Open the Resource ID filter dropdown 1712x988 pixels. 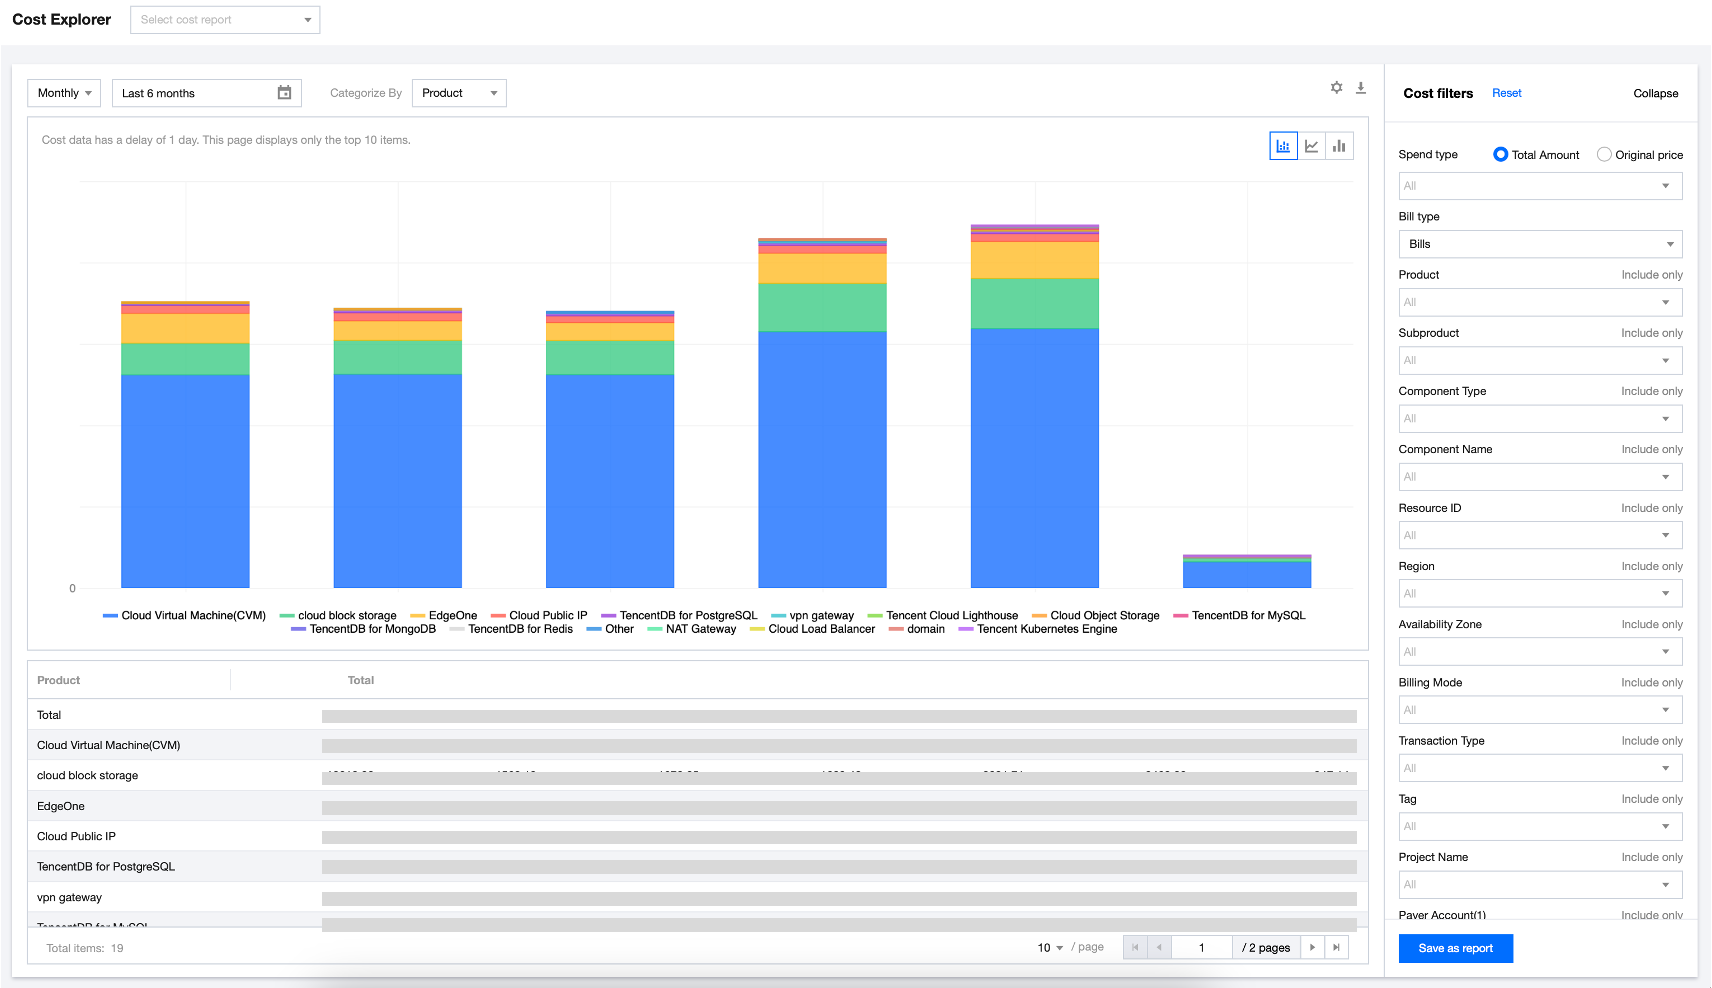point(1540,535)
